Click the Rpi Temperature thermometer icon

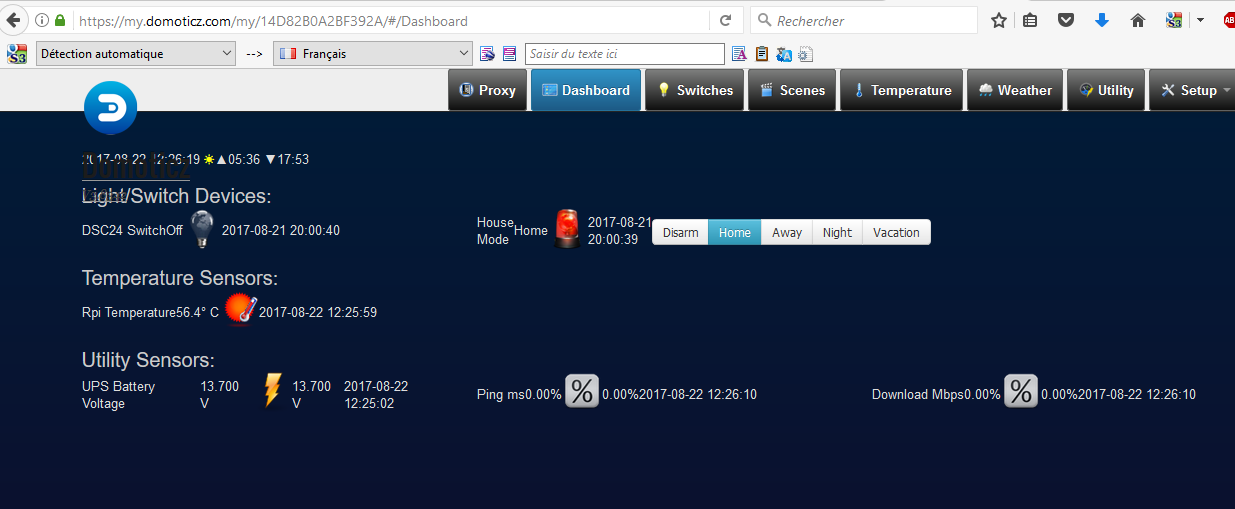coord(241,310)
